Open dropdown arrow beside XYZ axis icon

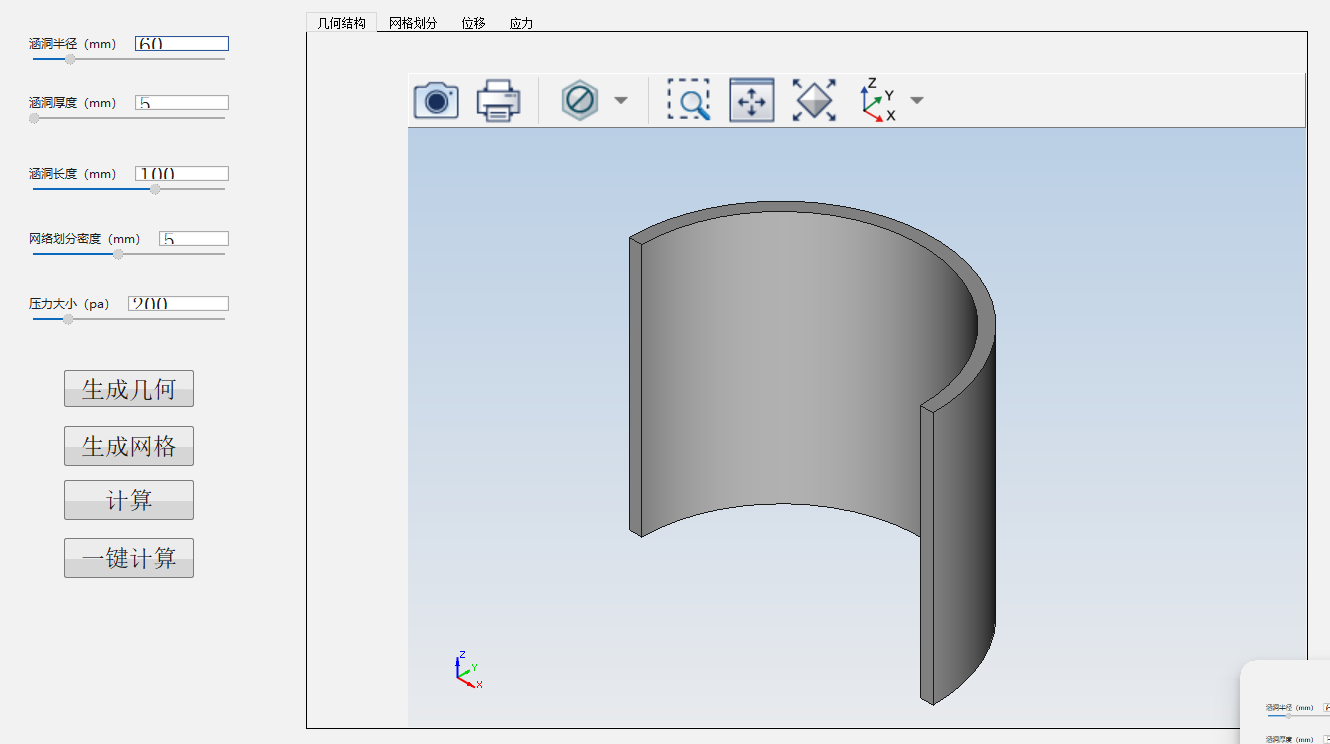(x=916, y=101)
